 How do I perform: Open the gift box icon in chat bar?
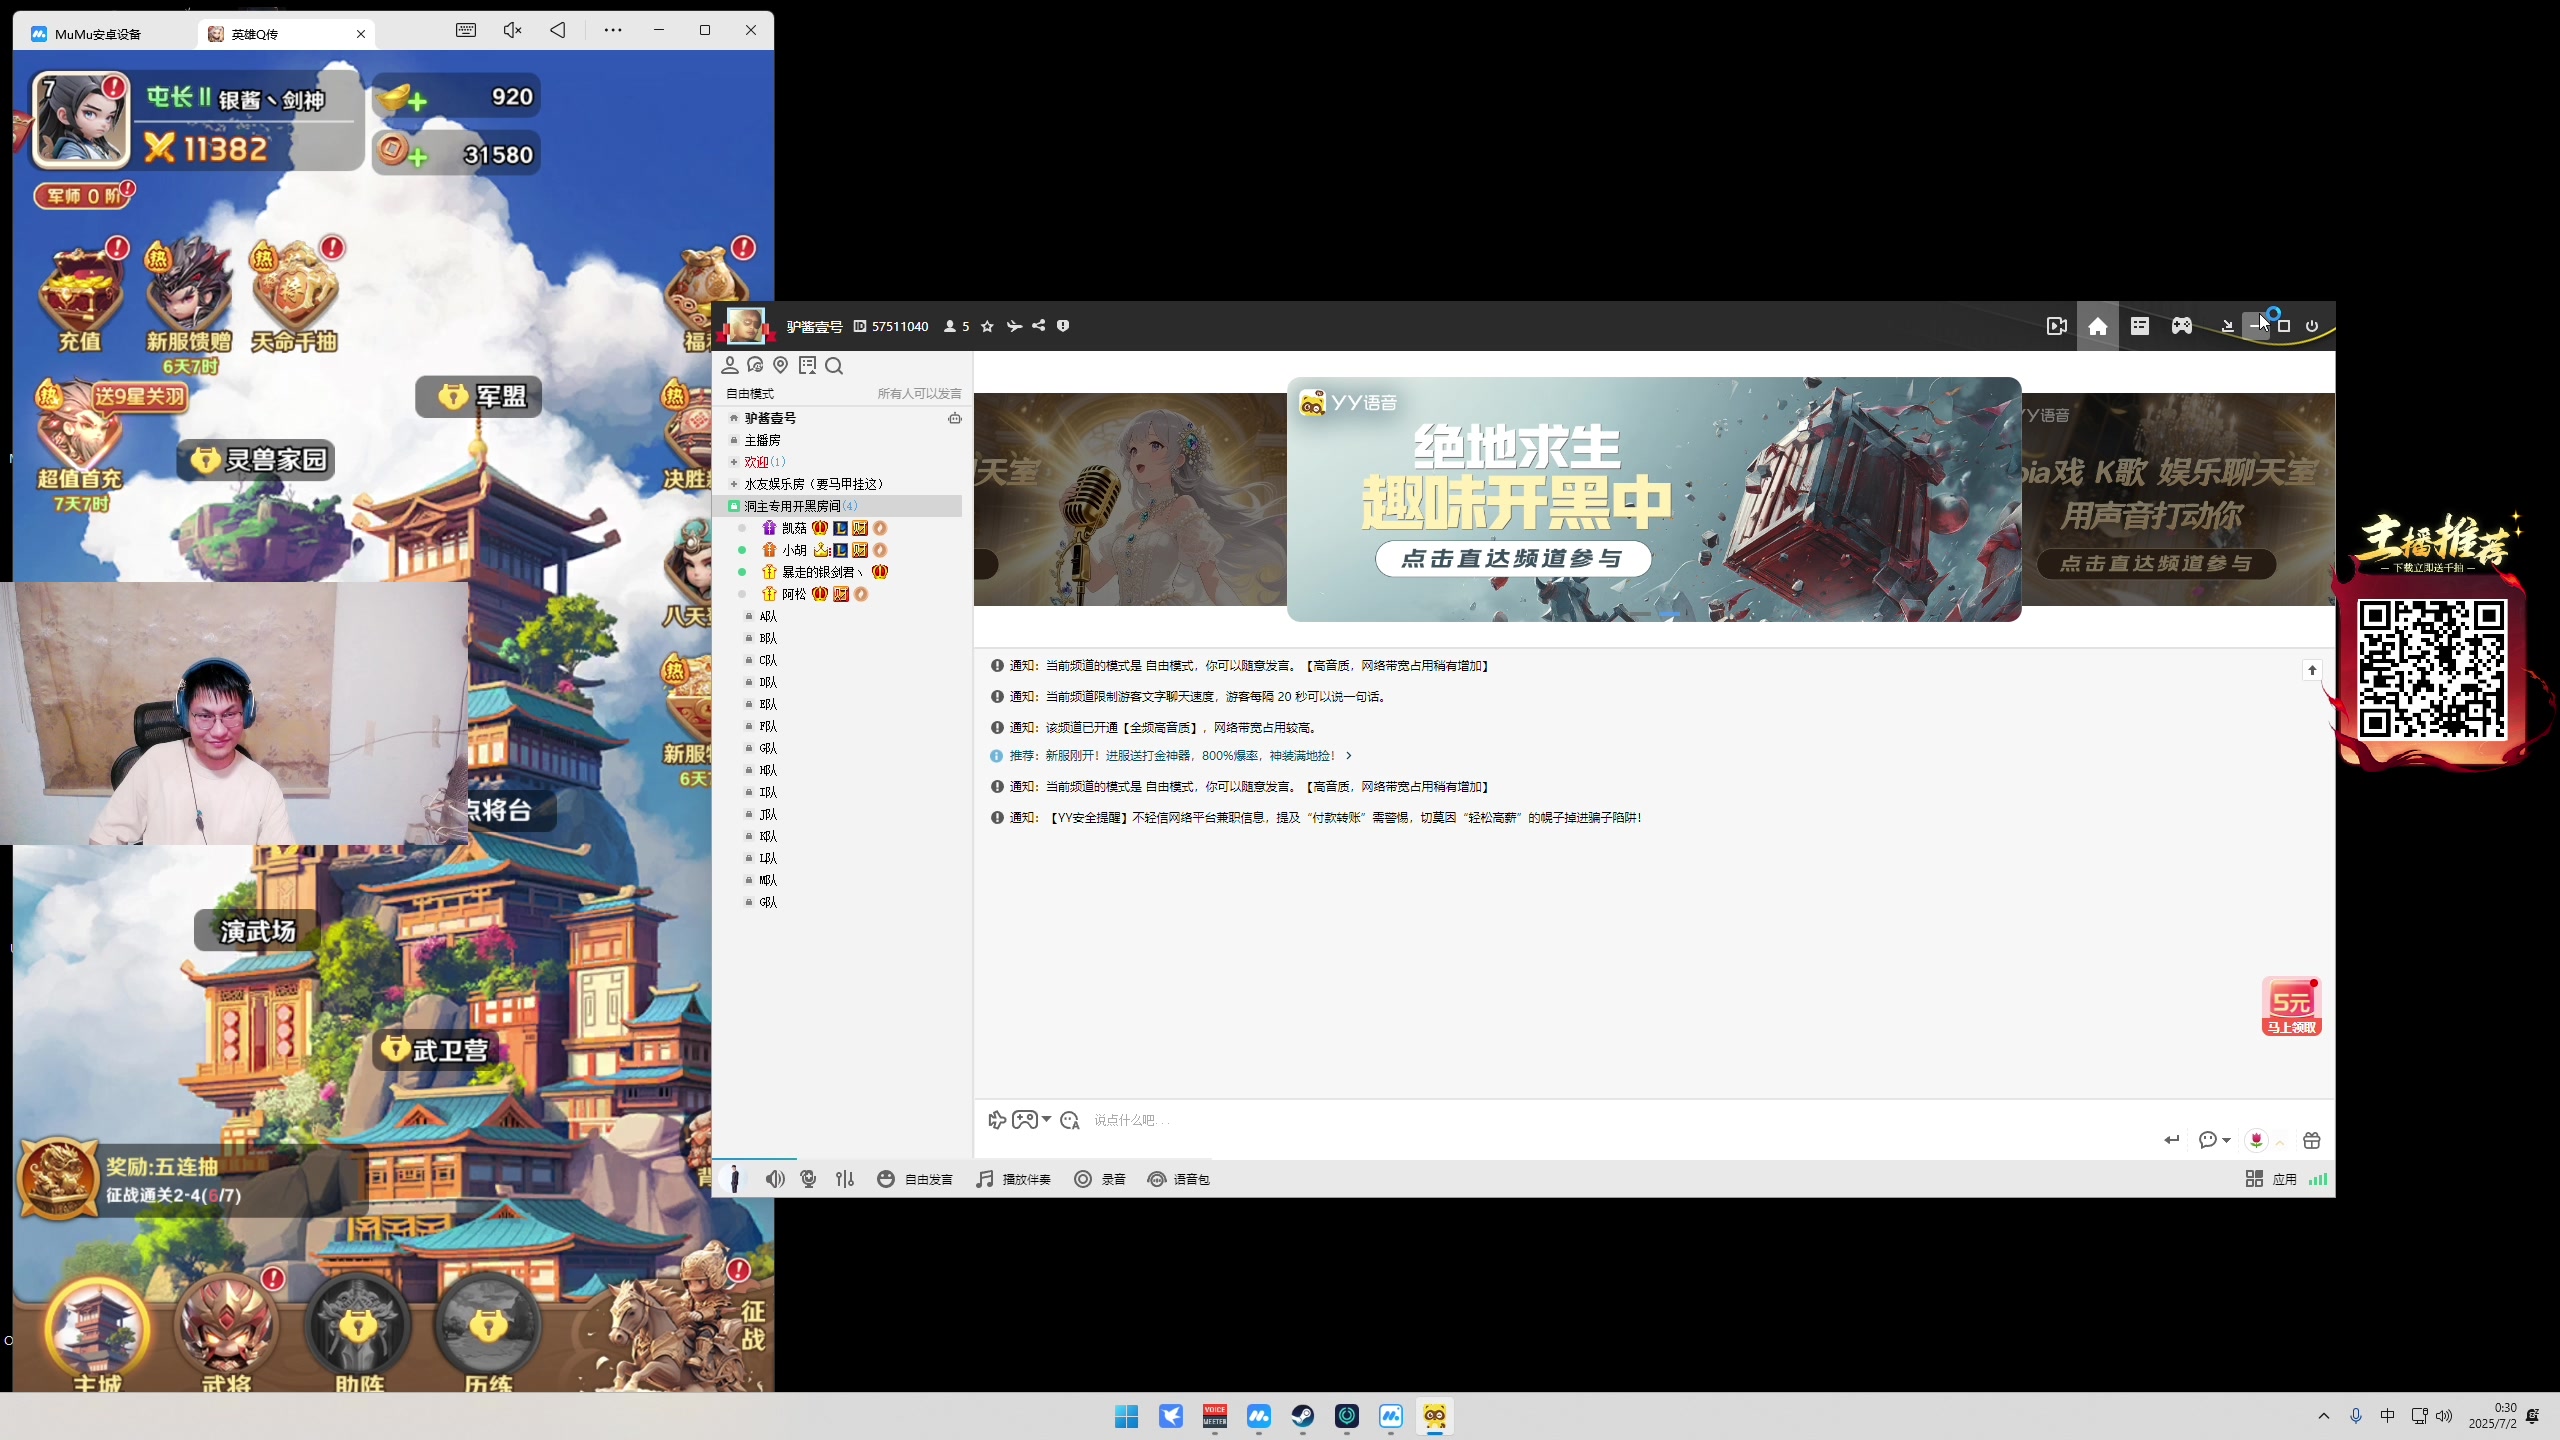[2311, 1140]
